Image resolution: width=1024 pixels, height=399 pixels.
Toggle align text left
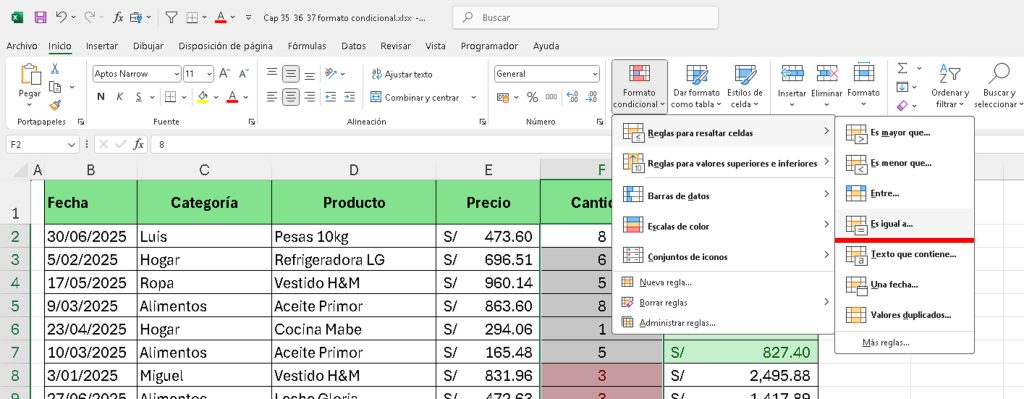[x=272, y=97]
